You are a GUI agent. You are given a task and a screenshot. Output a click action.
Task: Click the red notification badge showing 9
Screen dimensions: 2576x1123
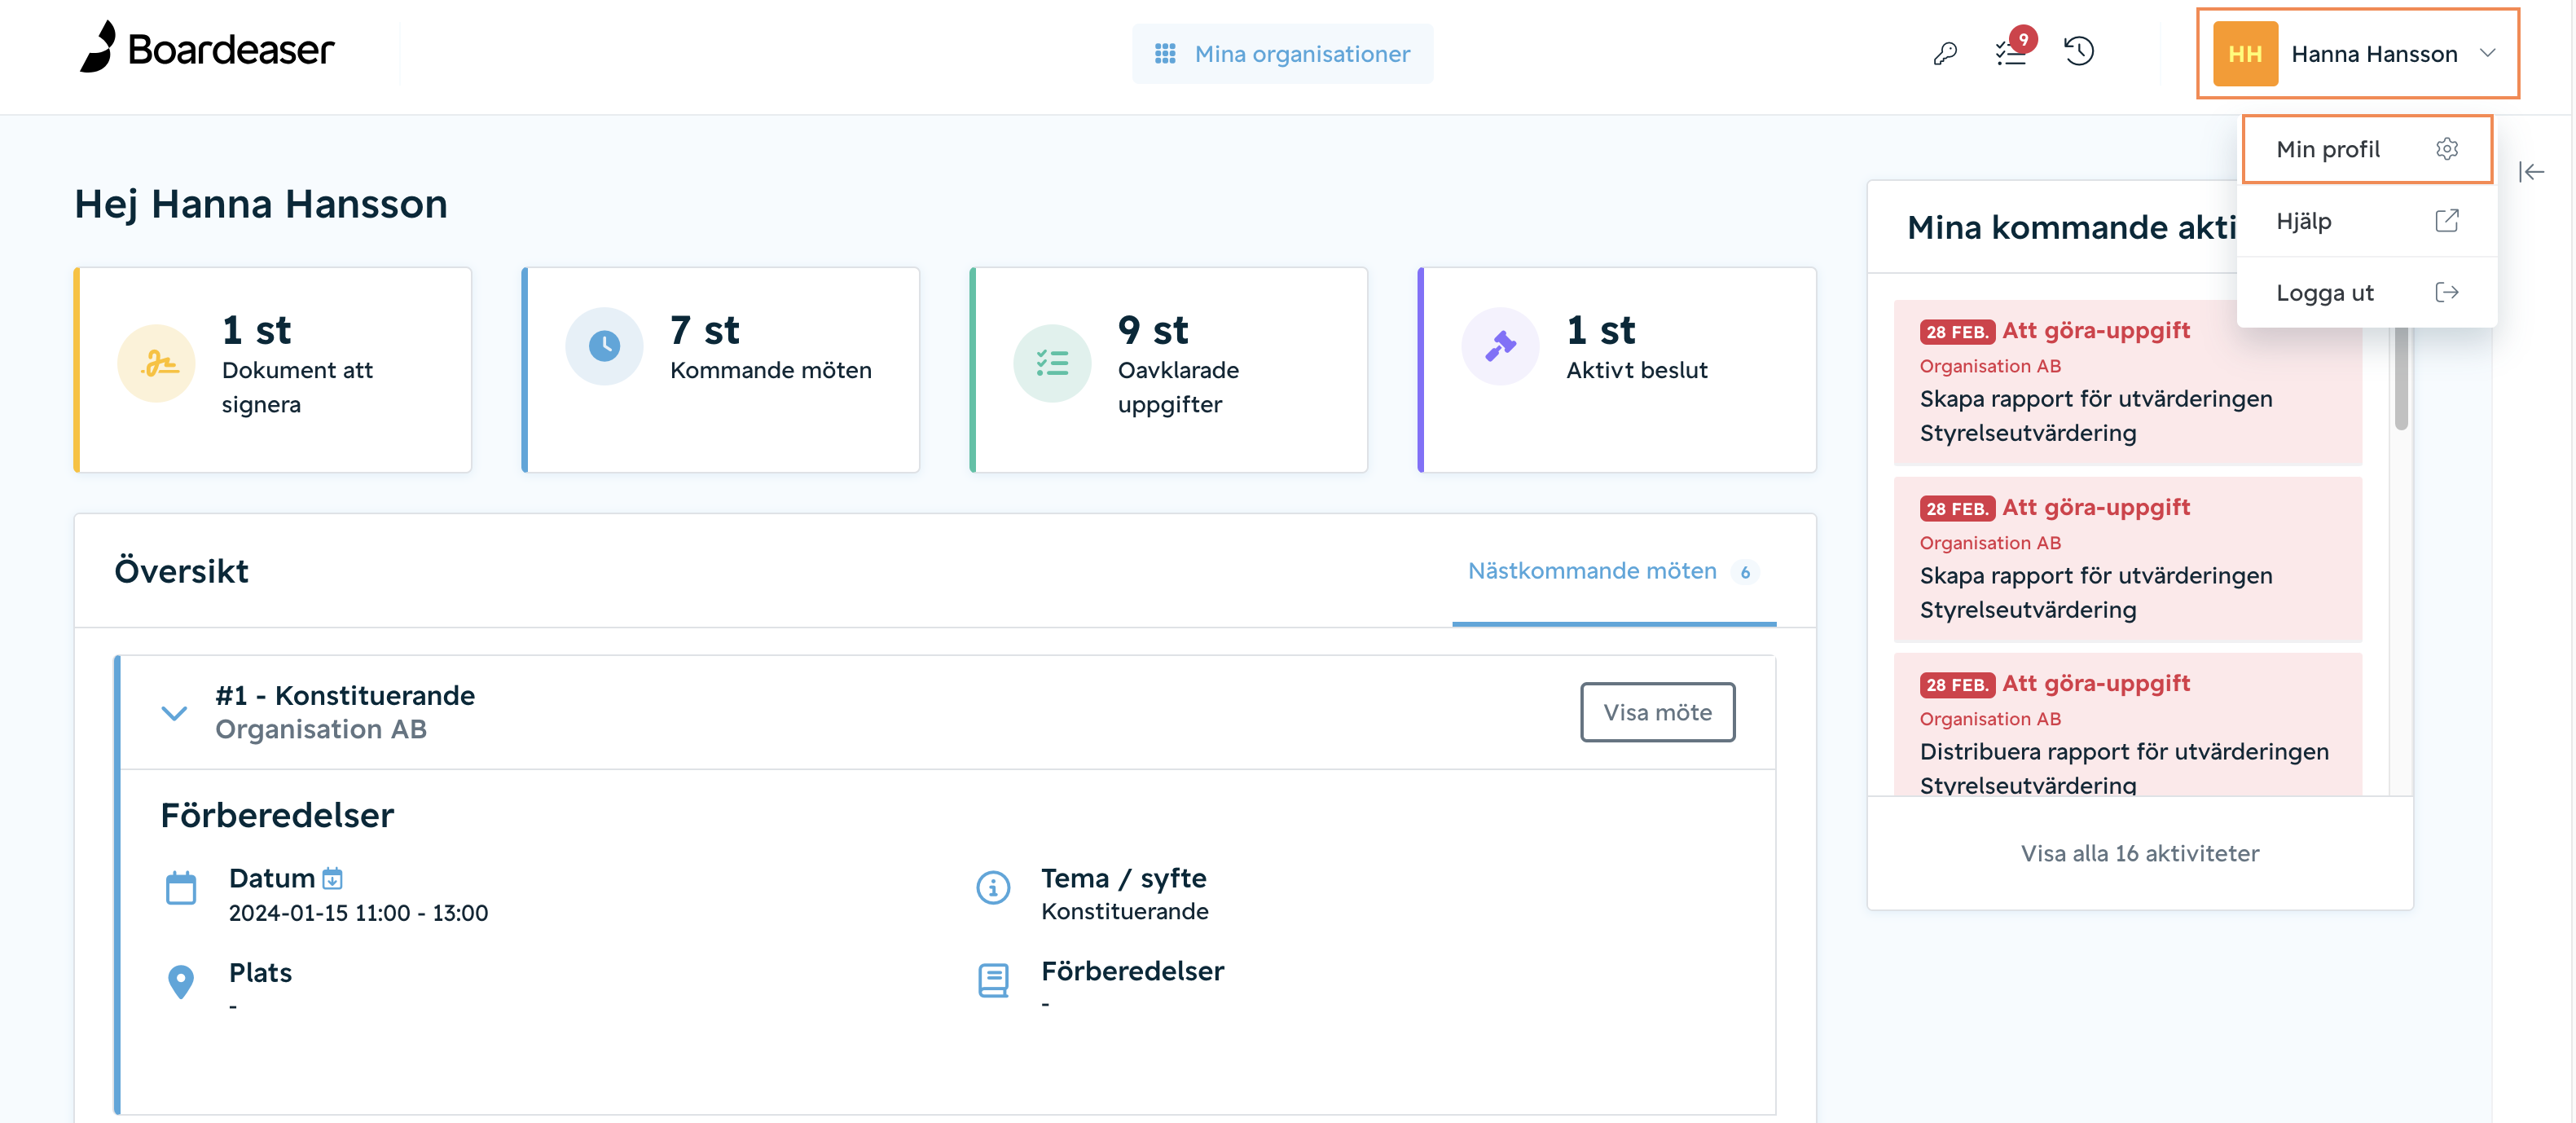(2023, 39)
